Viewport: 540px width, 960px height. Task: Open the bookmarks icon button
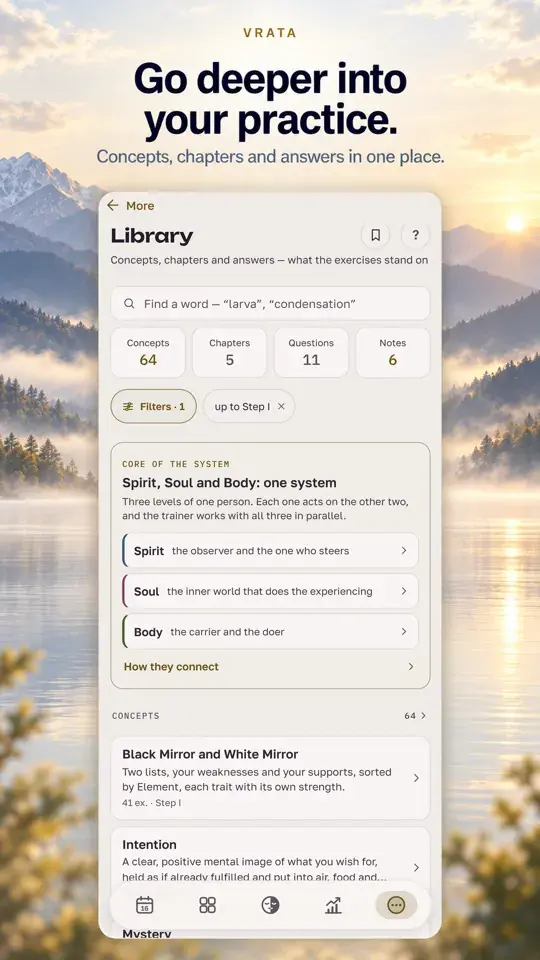click(375, 234)
